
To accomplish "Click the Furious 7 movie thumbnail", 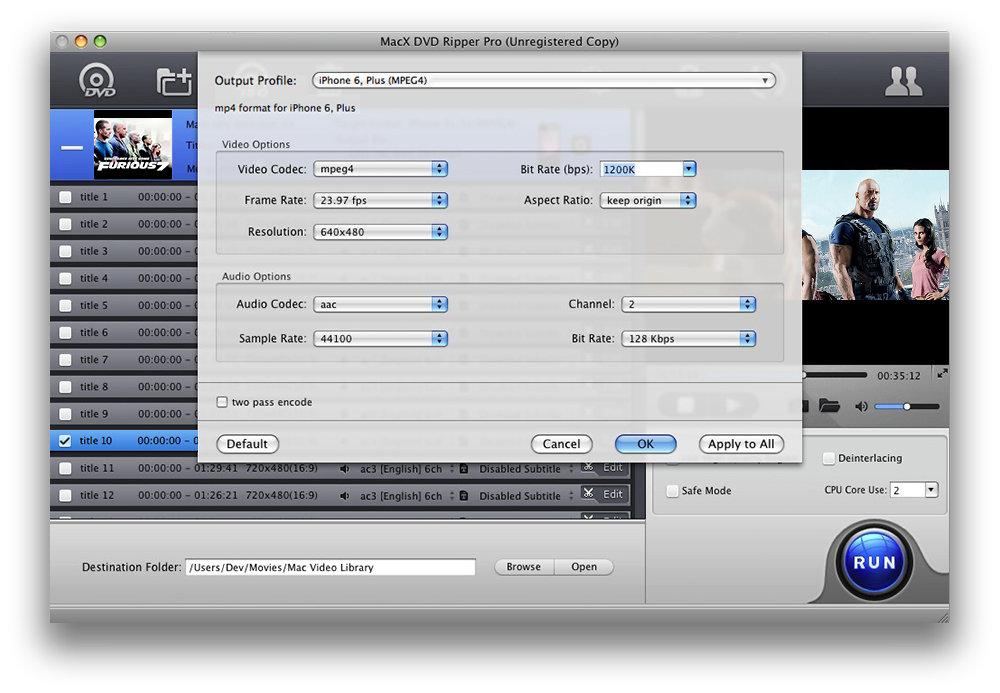I will pyautogui.click(x=133, y=145).
